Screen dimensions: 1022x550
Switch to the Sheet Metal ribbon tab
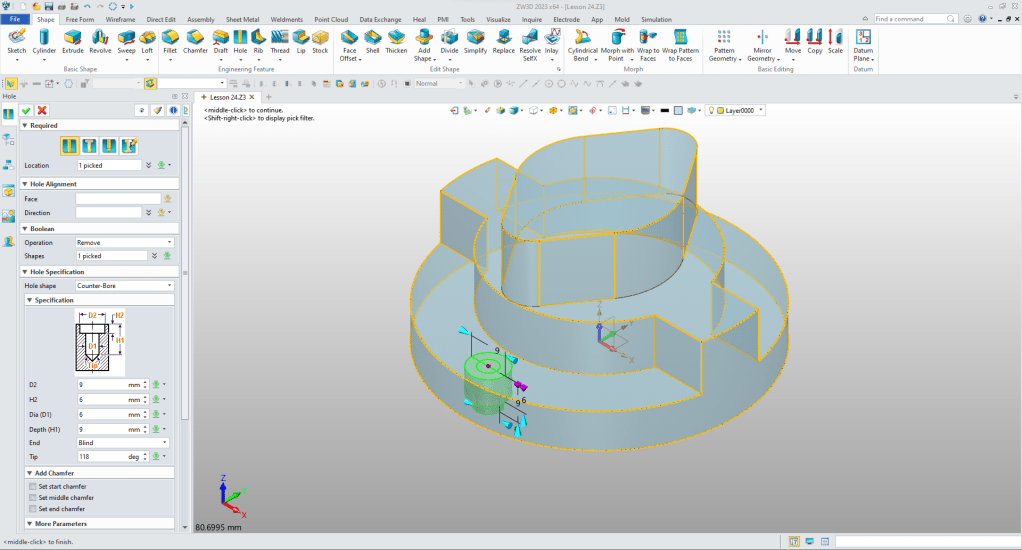tap(243, 19)
